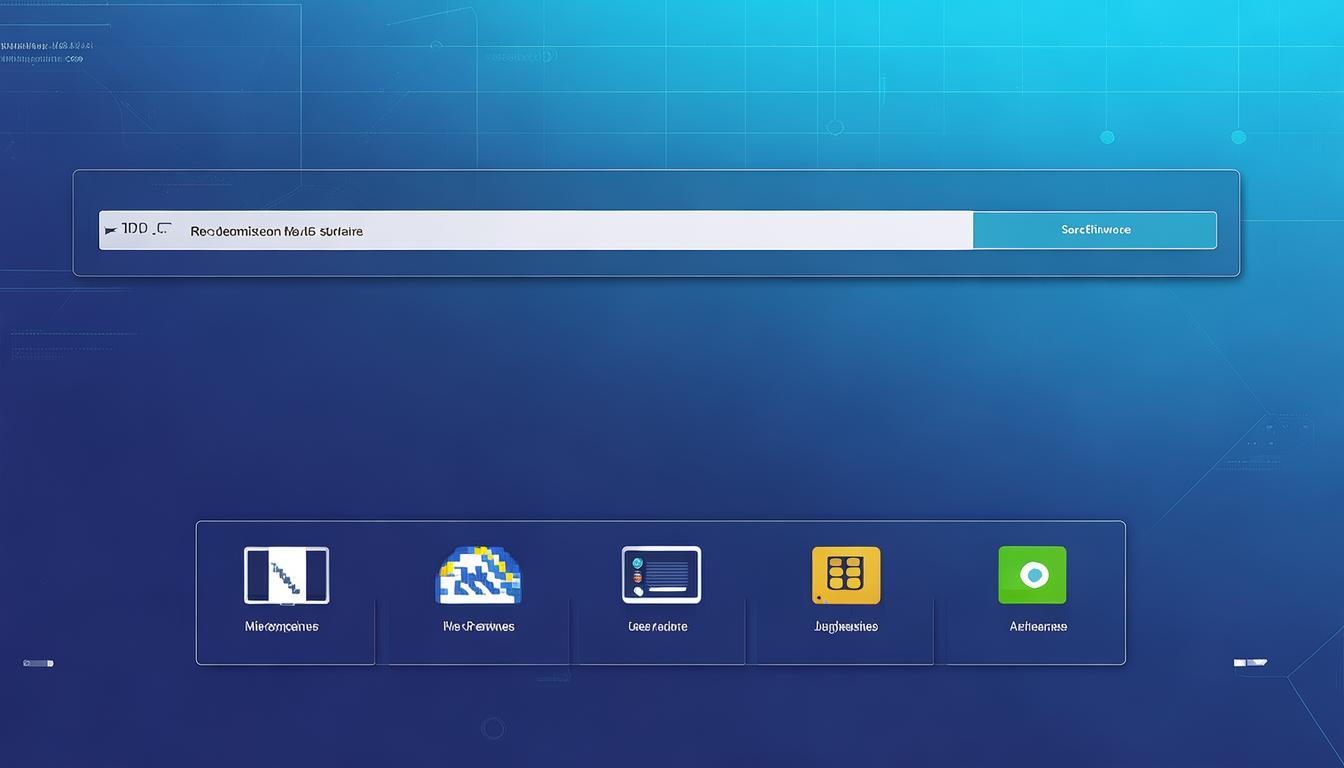This screenshot has height=768, width=1344.
Task: Toggle the small indicator at bottom-right edge
Action: tap(1250, 662)
